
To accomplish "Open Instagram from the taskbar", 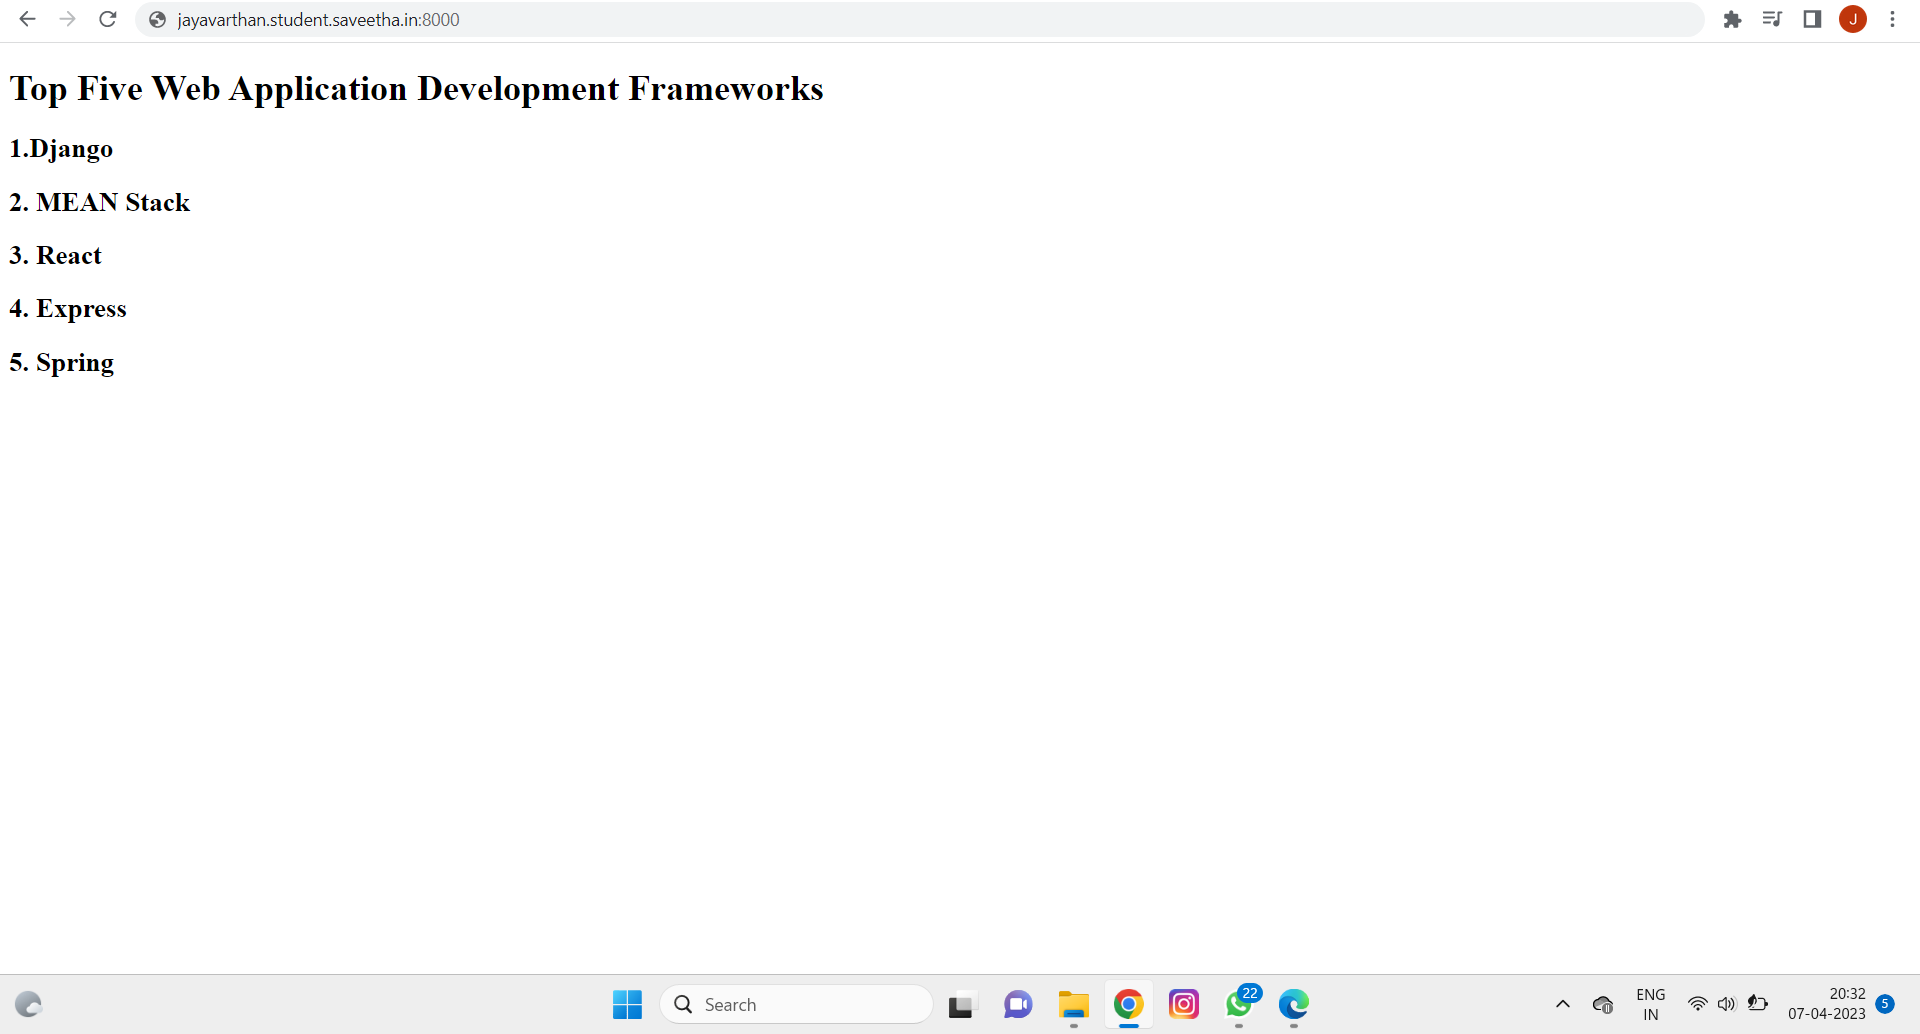I will [1184, 1004].
